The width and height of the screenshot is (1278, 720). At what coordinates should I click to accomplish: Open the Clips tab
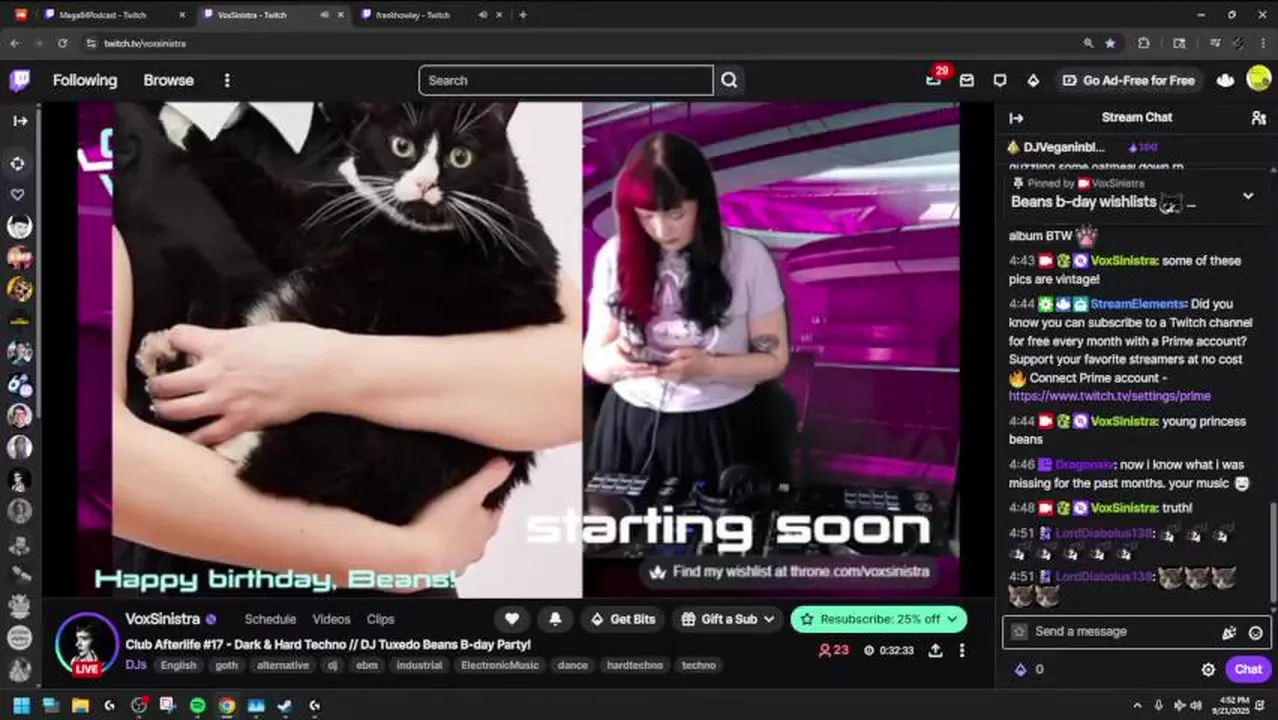click(380, 619)
